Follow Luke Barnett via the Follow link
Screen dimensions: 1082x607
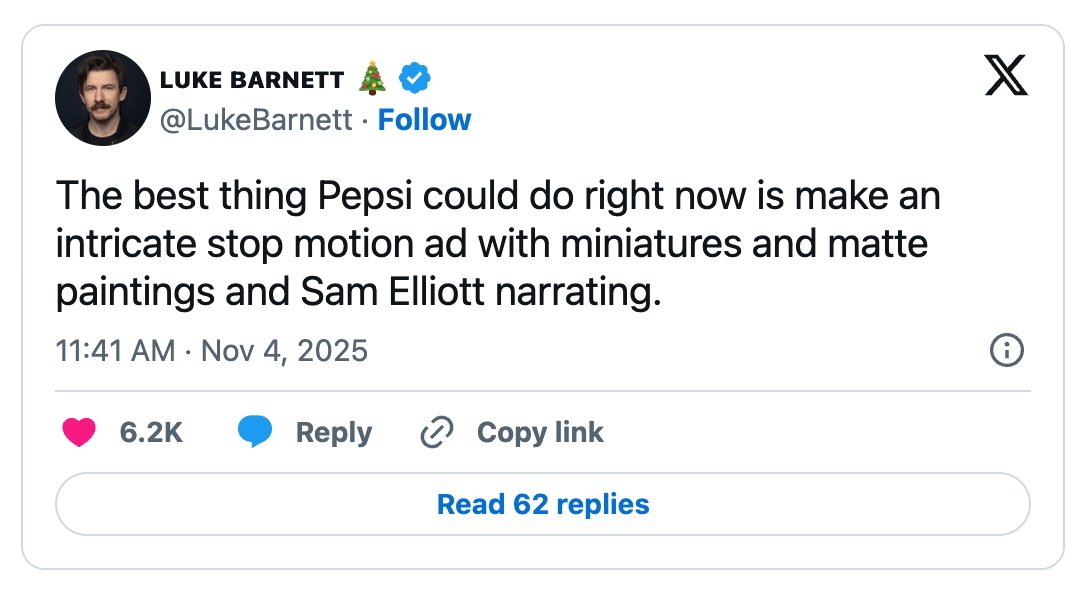[424, 120]
